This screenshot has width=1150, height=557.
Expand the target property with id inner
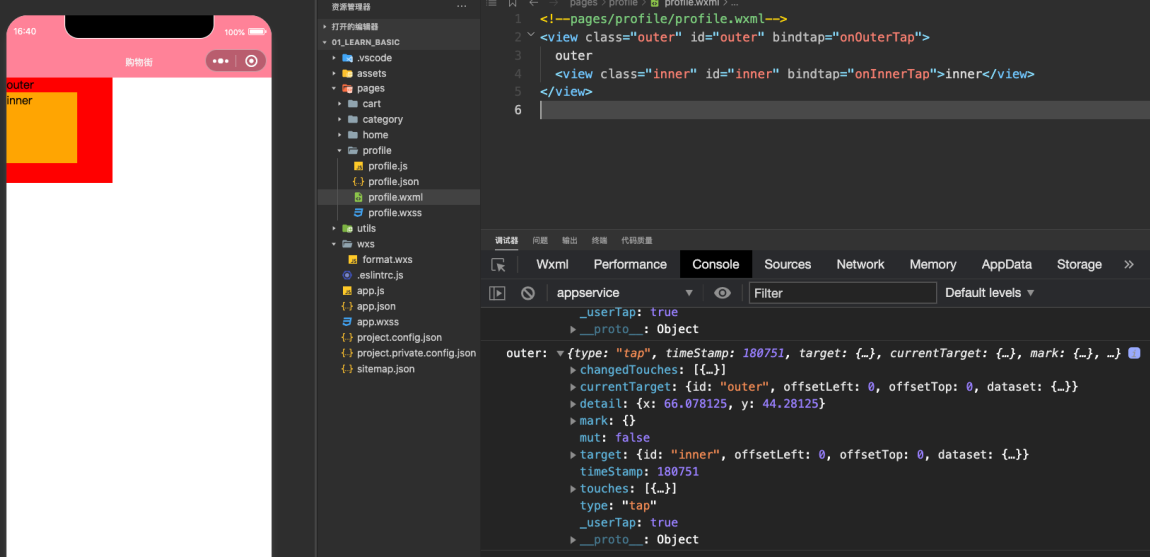(574, 455)
